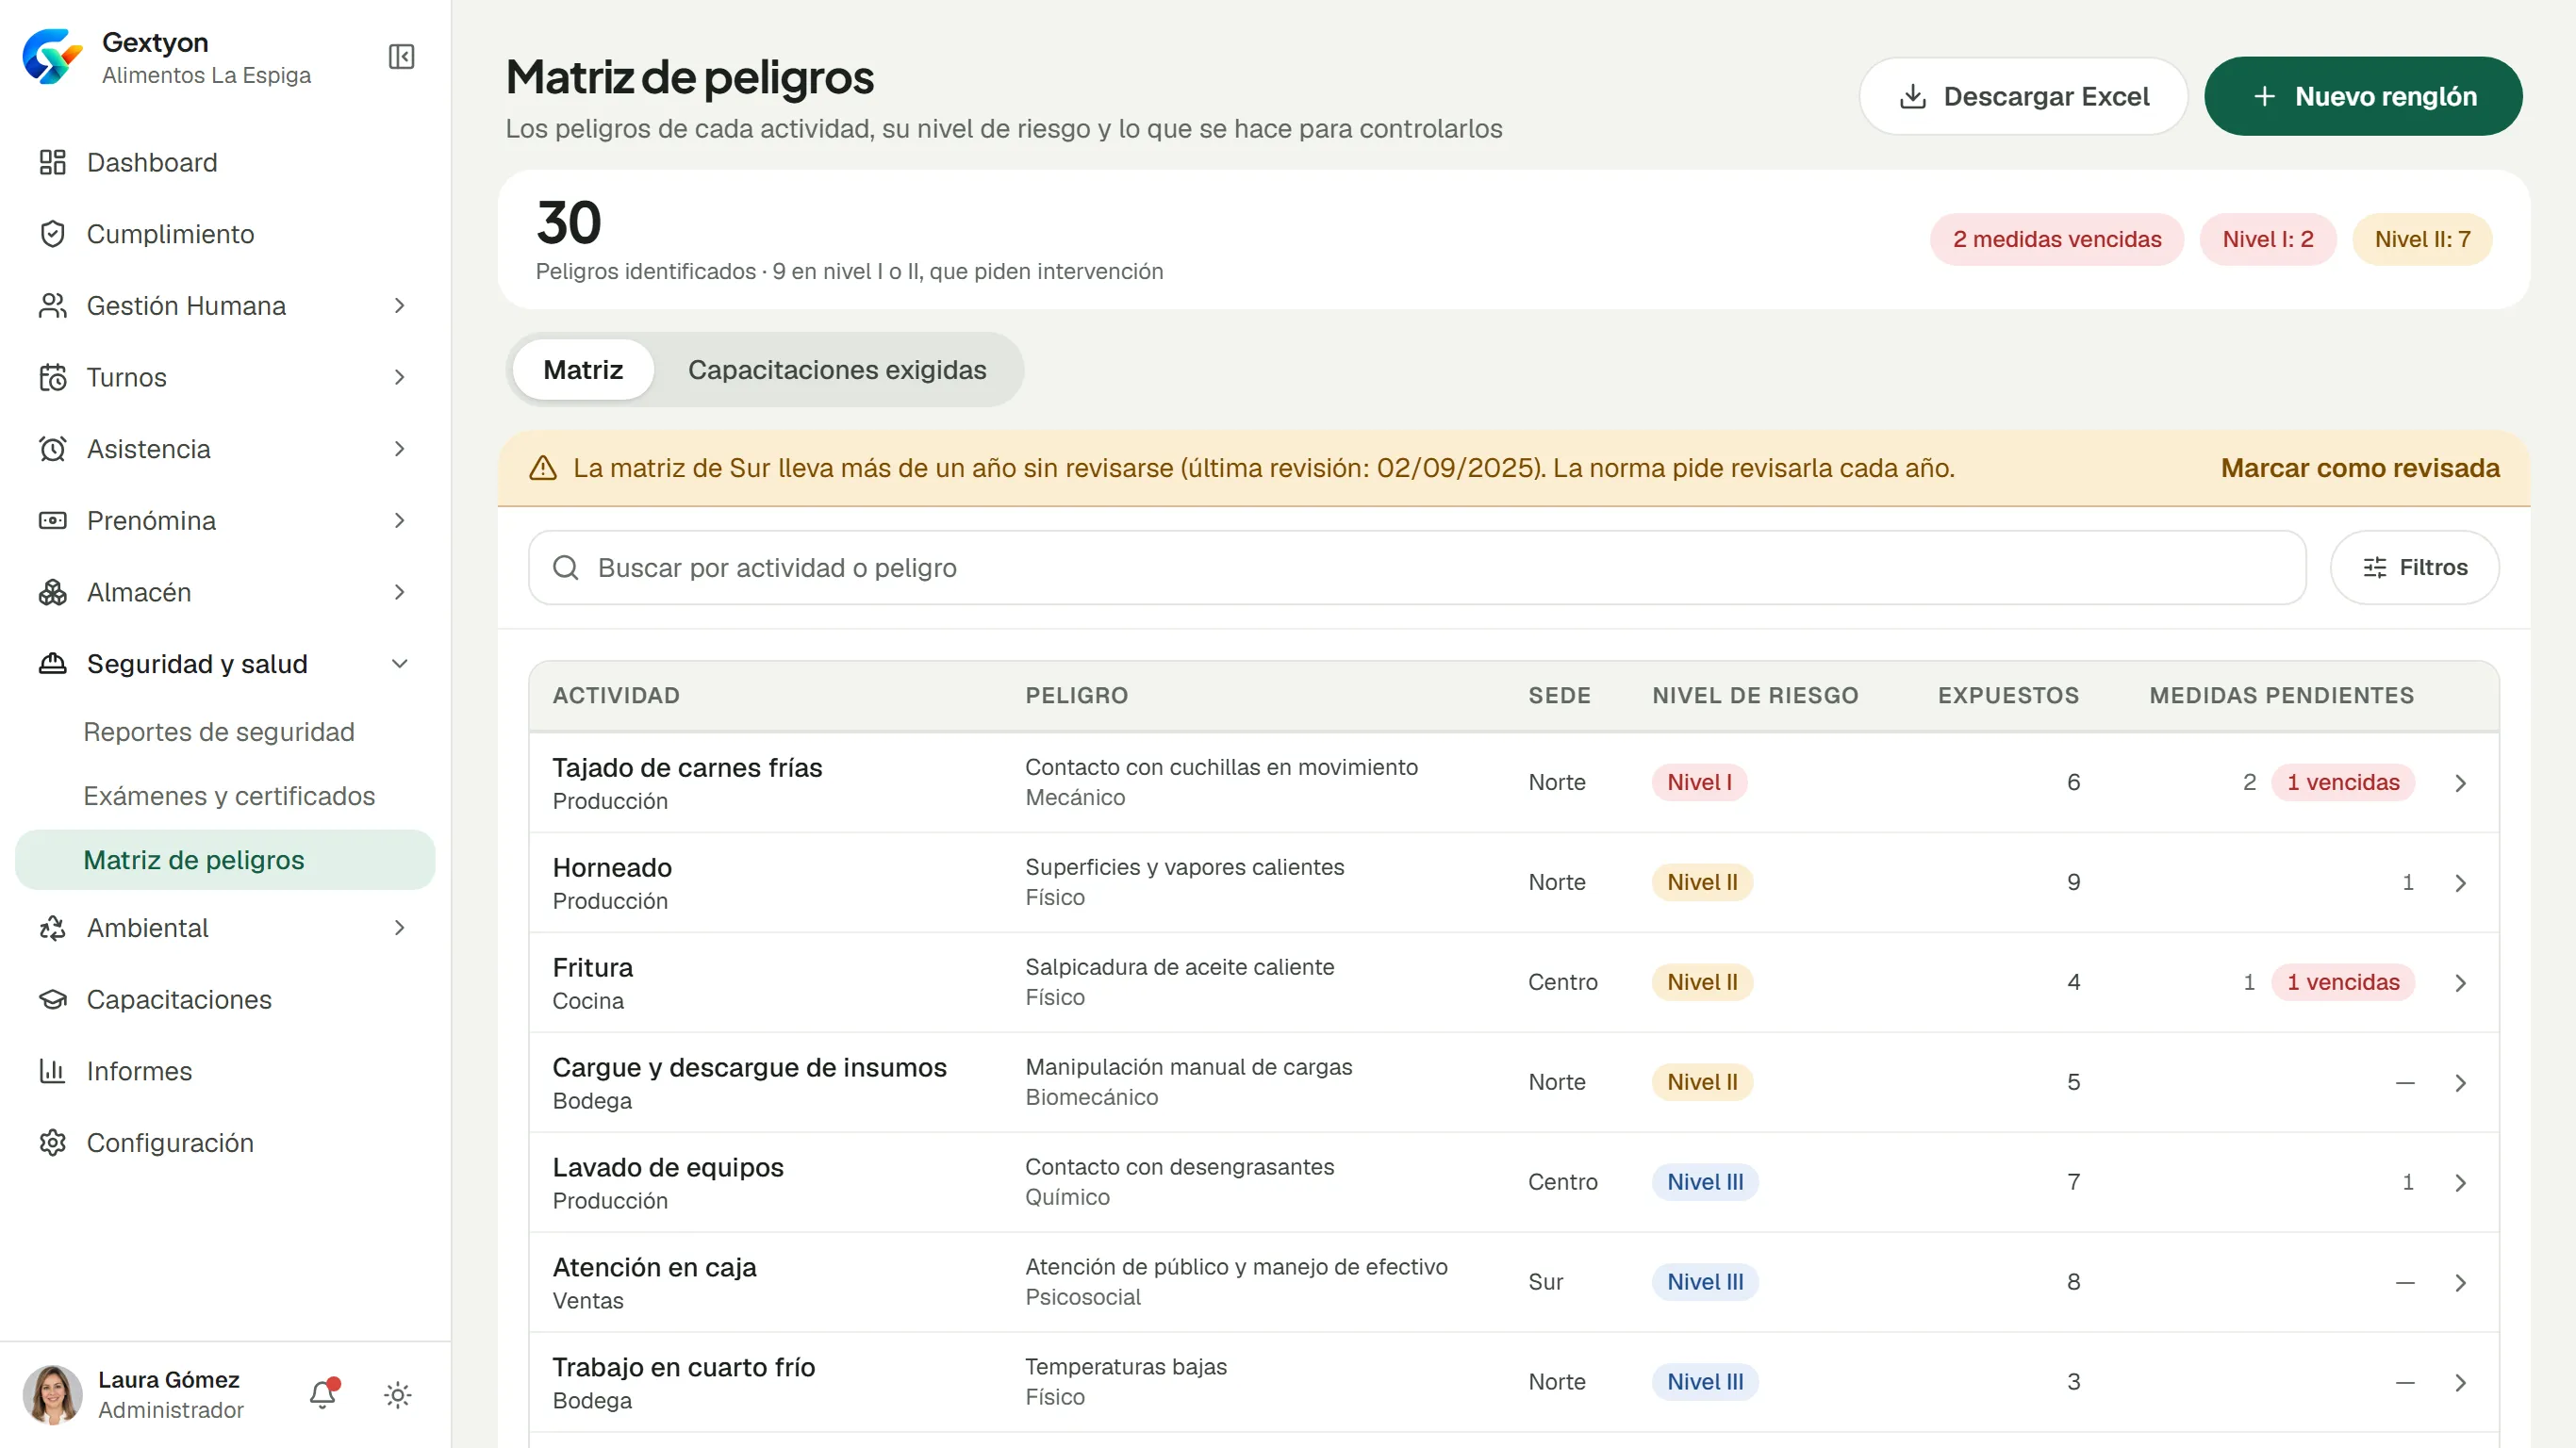Collapse the sidebar panel icon

401,57
